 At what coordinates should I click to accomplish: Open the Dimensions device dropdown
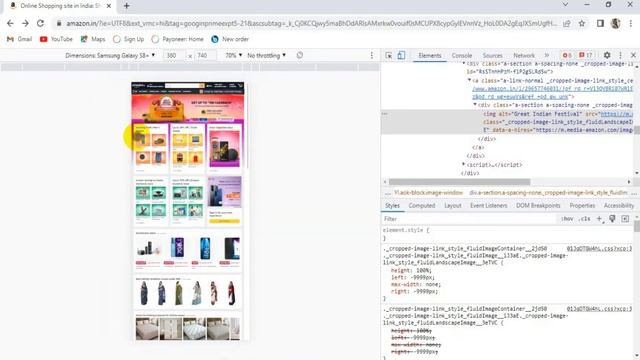tap(110, 55)
